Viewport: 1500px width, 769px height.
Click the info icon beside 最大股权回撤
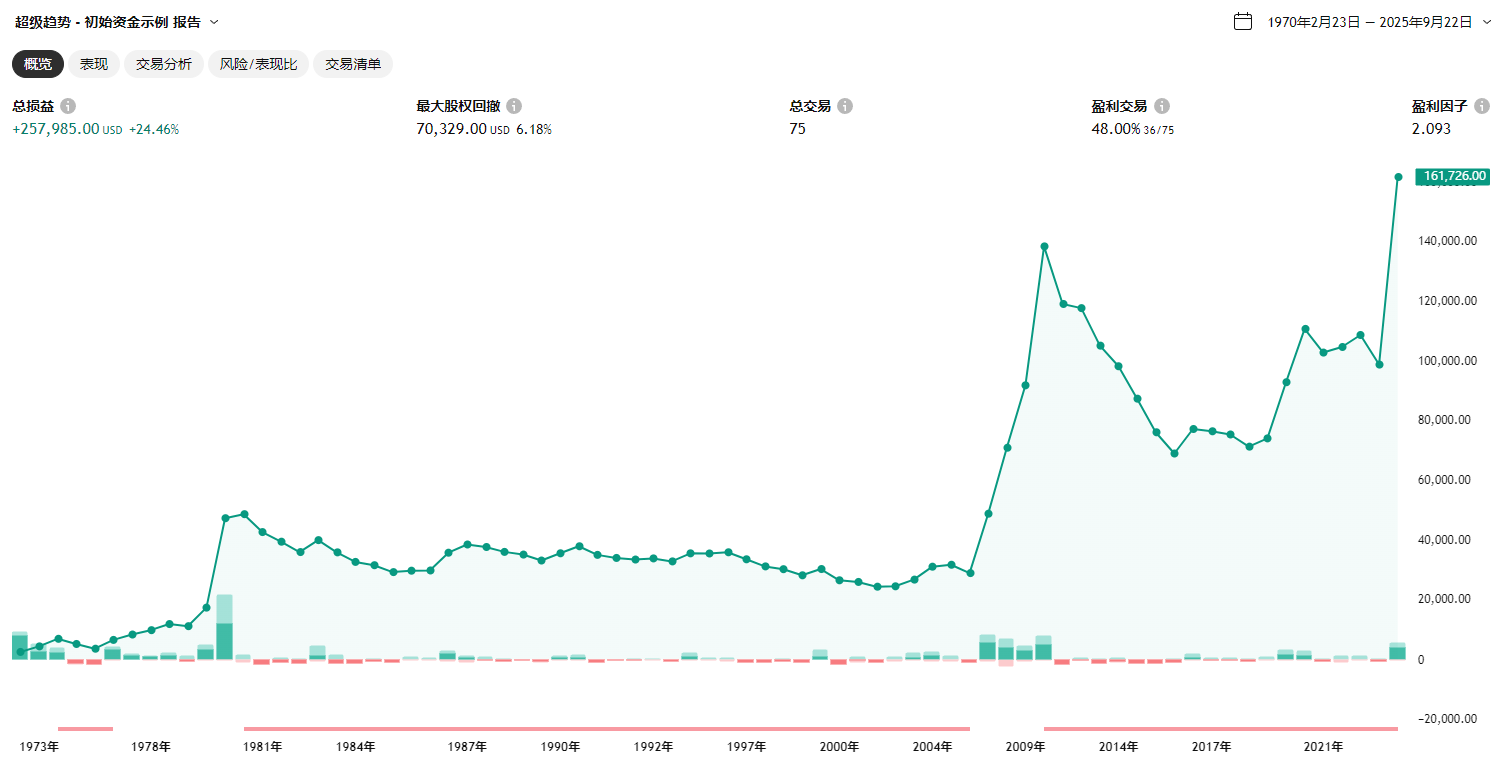pyautogui.click(x=514, y=106)
